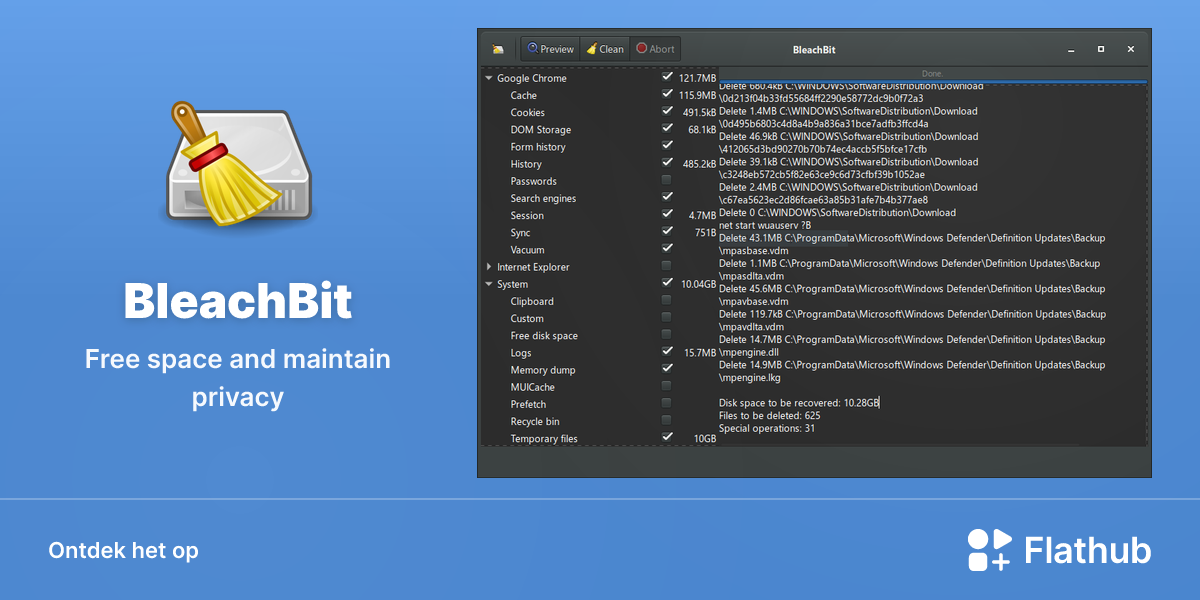1200x600 pixels.
Task: Maximize the BleachBit window
Action: (x=1101, y=48)
